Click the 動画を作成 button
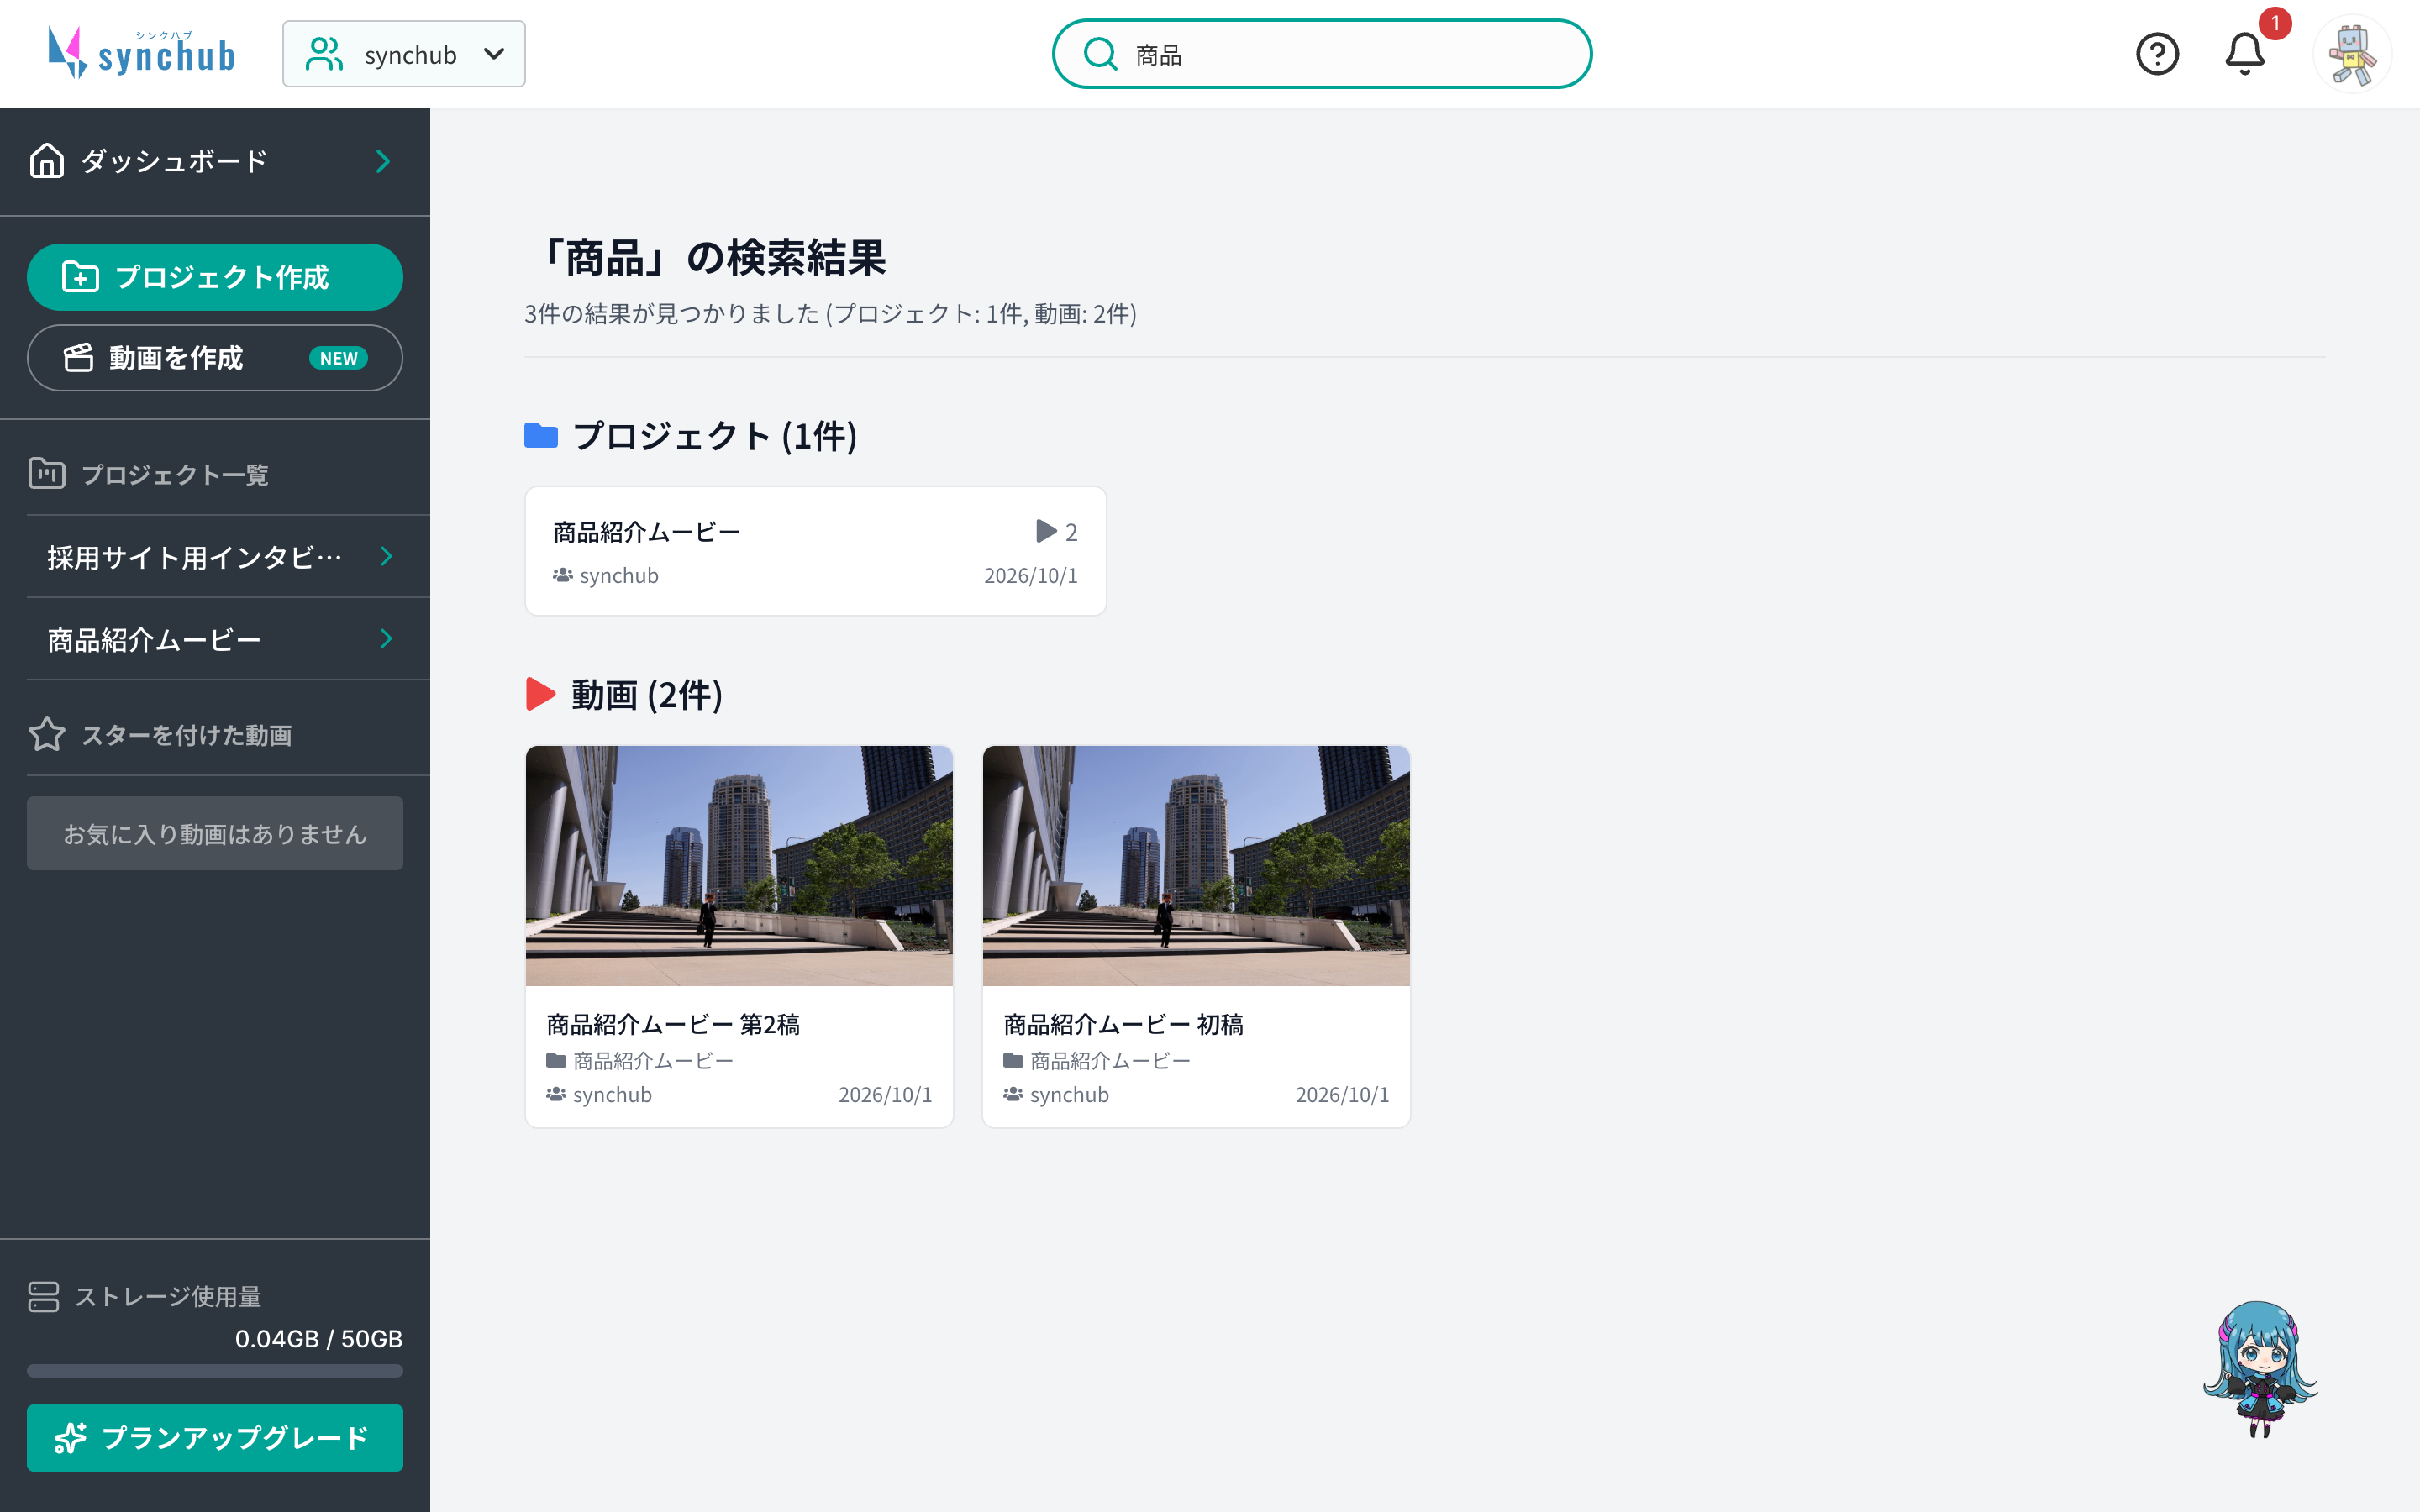The height and width of the screenshot is (1512, 2420). pos(215,358)
